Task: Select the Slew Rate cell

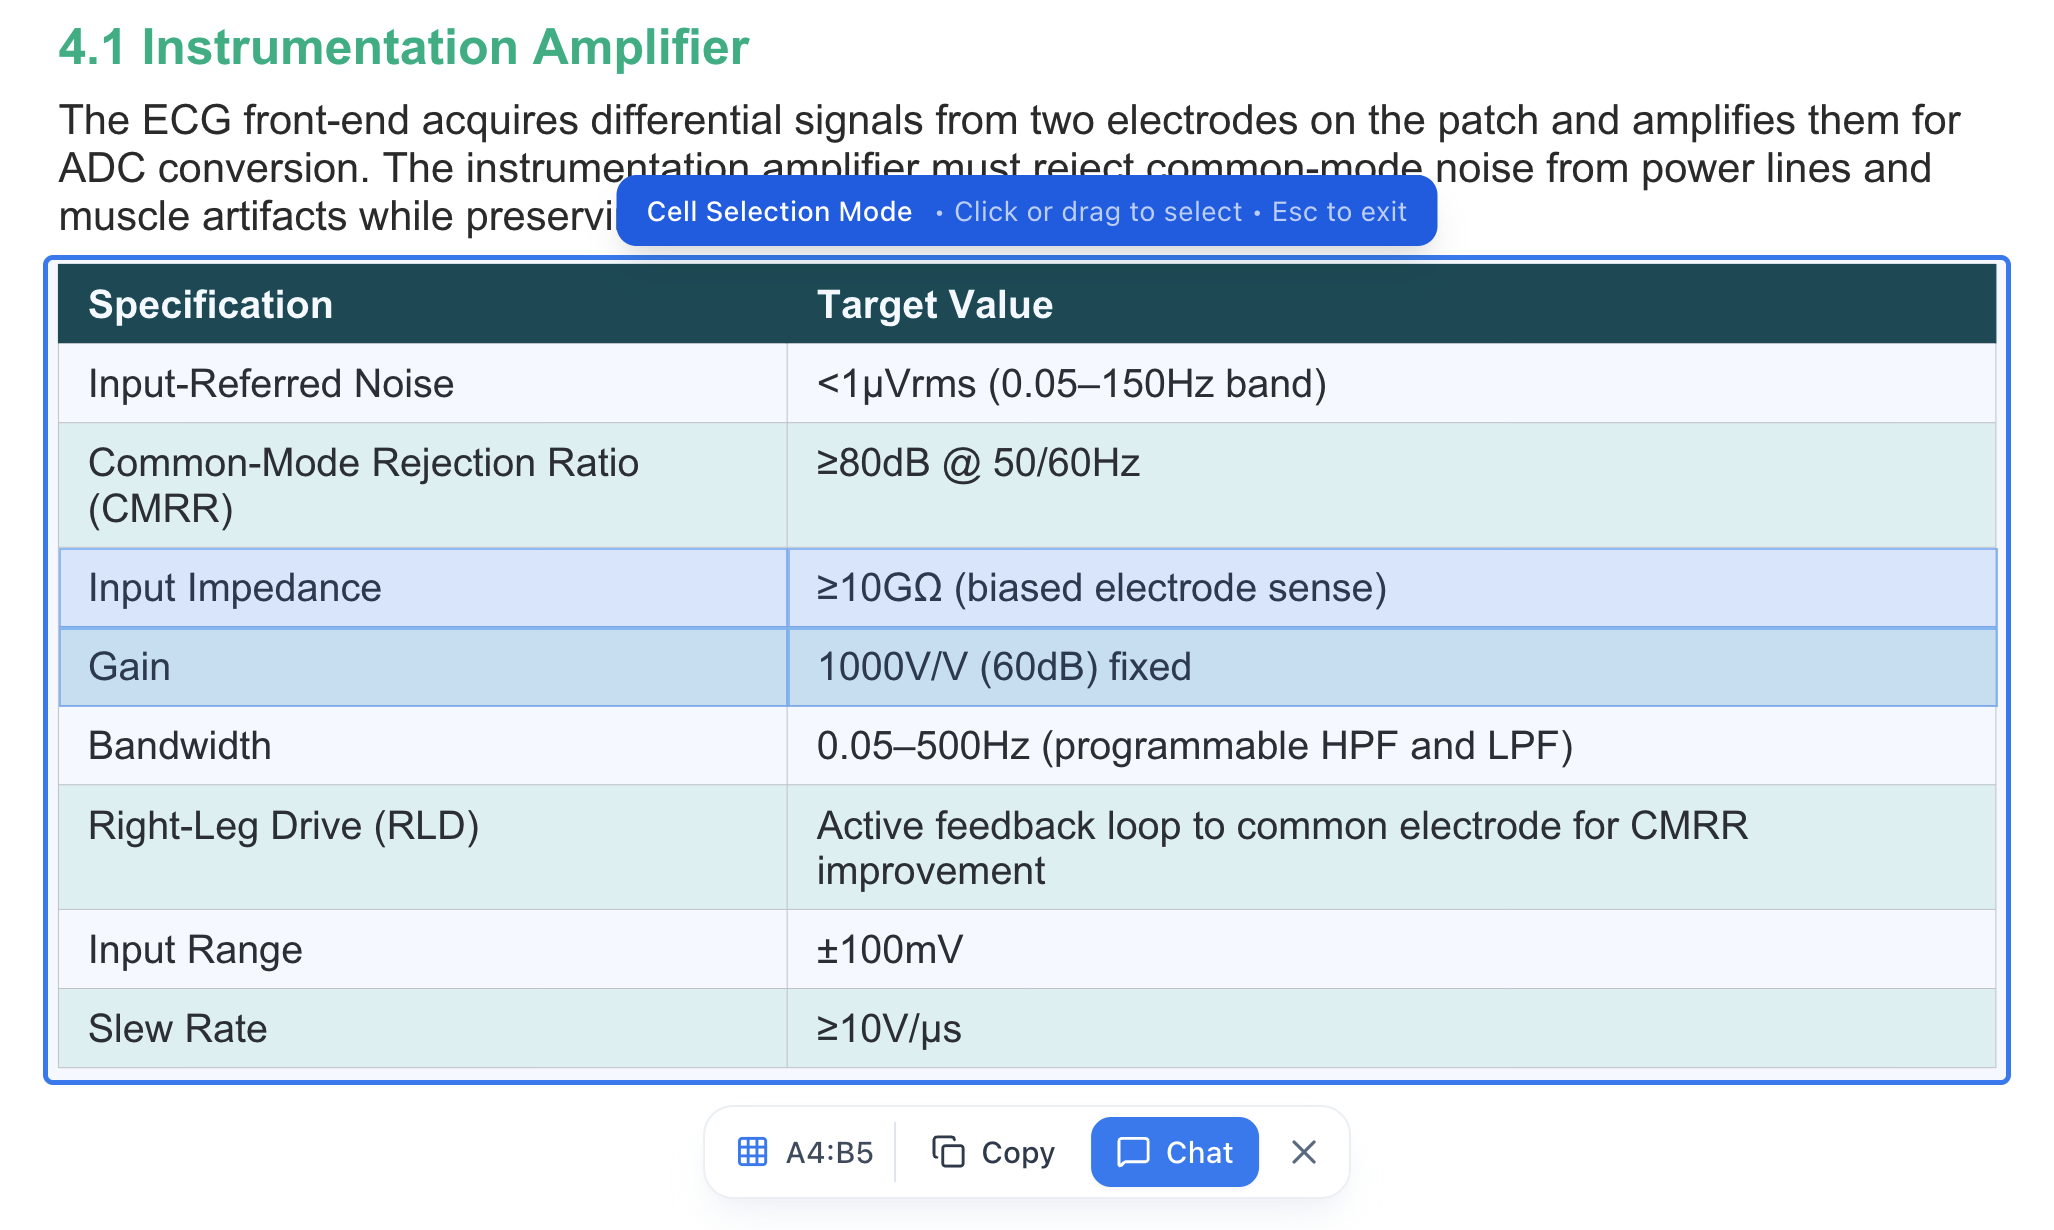Action: click(300, 1028)
